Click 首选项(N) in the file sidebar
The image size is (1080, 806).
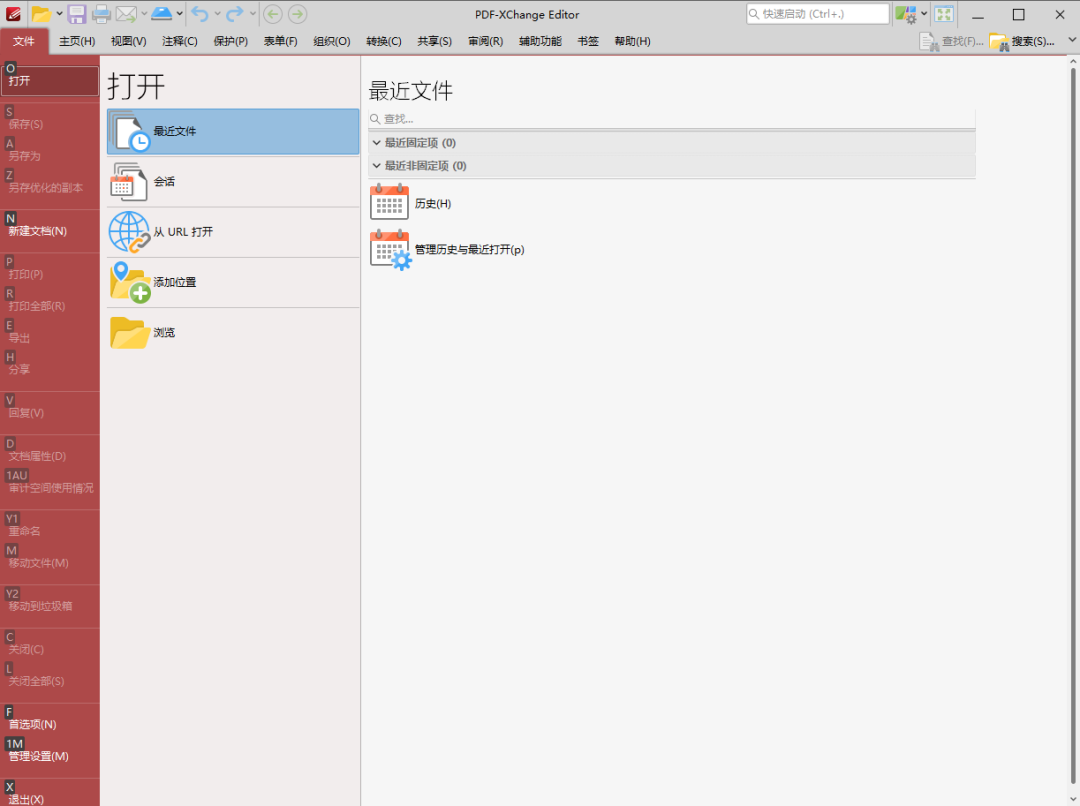33,724
